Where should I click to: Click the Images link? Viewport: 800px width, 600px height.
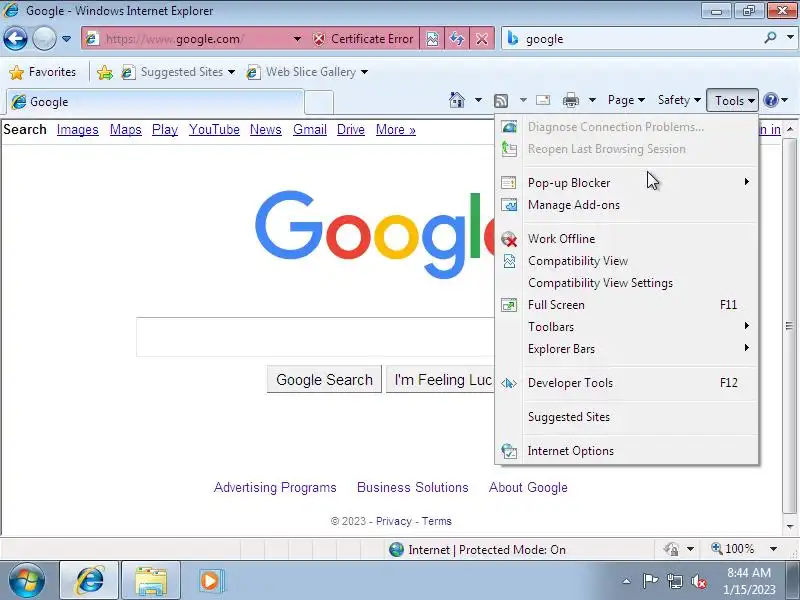coord(78,130)
